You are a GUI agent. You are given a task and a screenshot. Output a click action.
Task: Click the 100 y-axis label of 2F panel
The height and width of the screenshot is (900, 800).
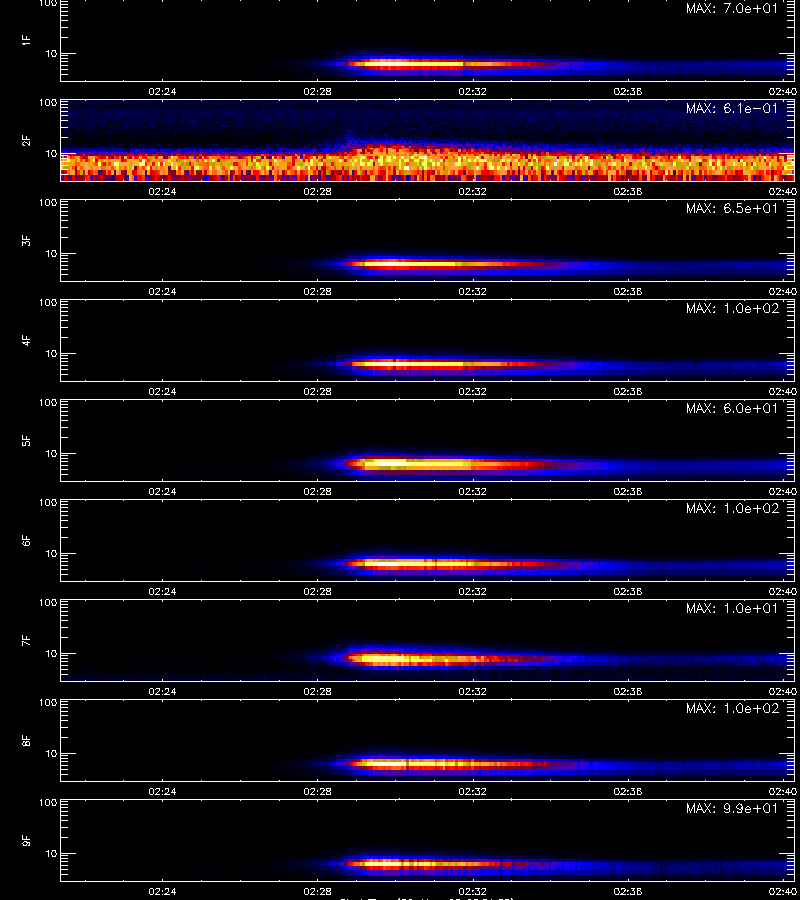point(48,103)
